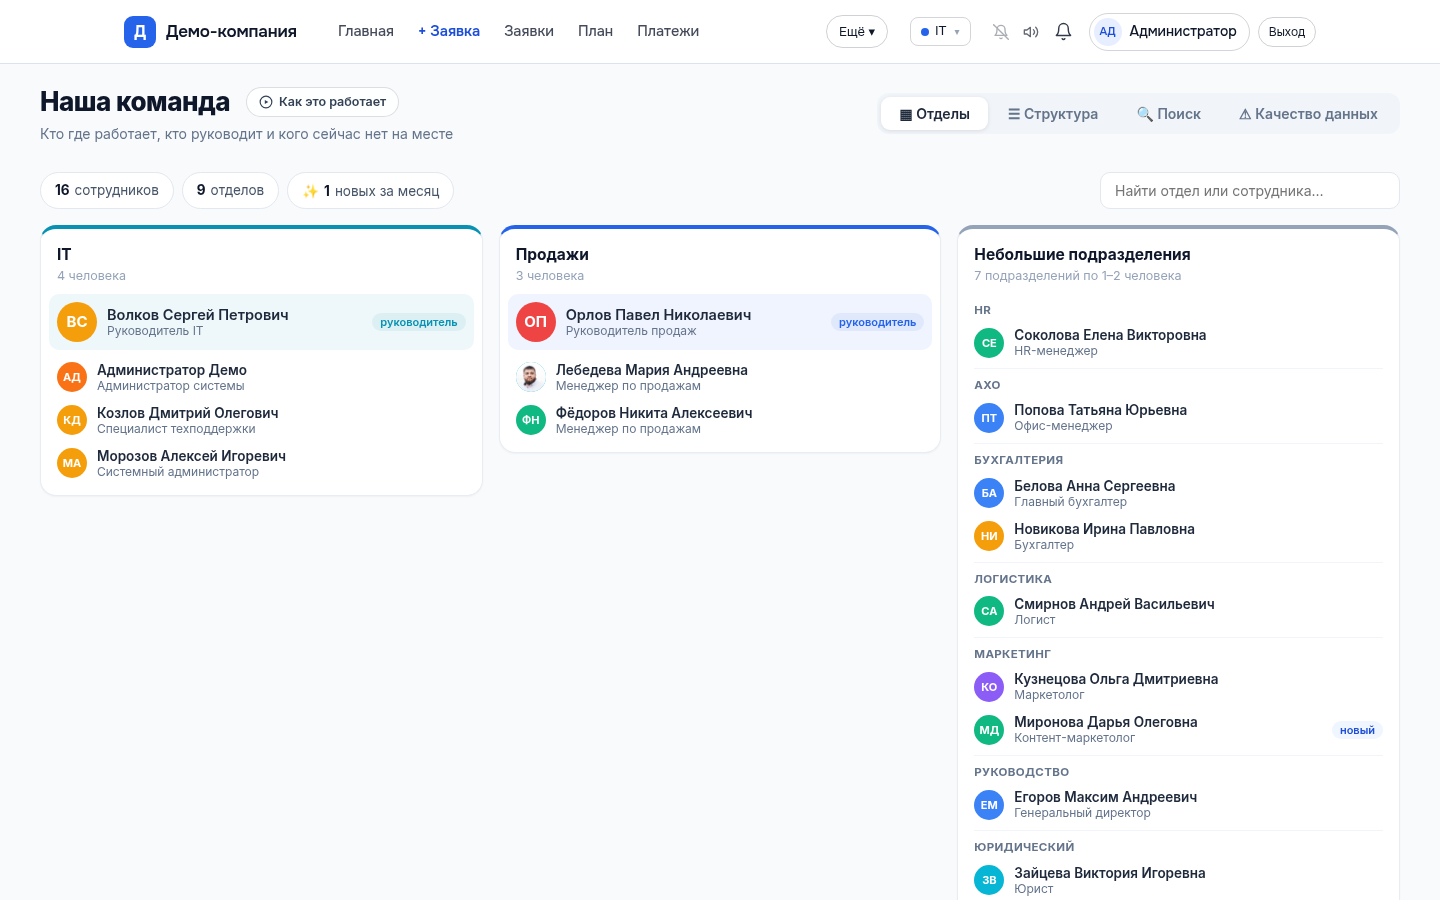Click the КД avatar of Козлов Дмитрий
The width and height of the screenshot is (1440, 900).
point(72,420)
